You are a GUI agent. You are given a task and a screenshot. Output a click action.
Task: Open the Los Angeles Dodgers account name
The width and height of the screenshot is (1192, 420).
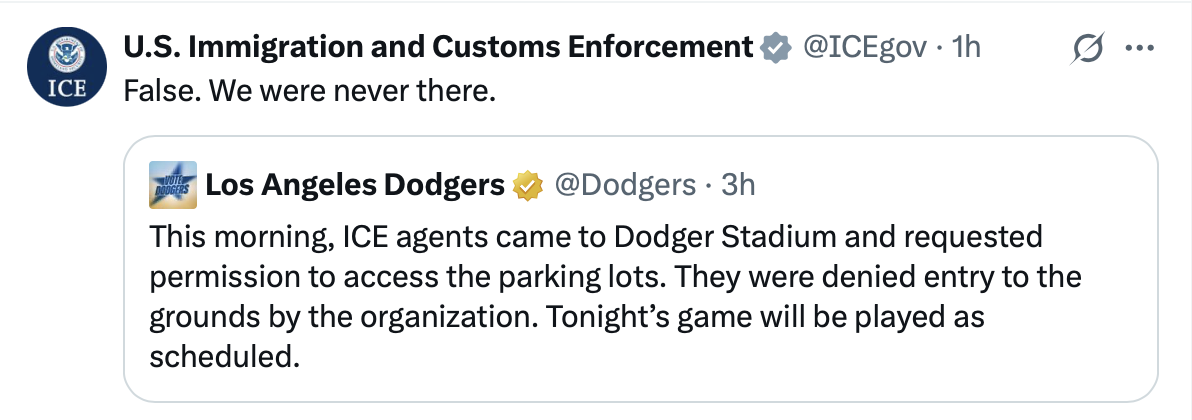point(355,184)
